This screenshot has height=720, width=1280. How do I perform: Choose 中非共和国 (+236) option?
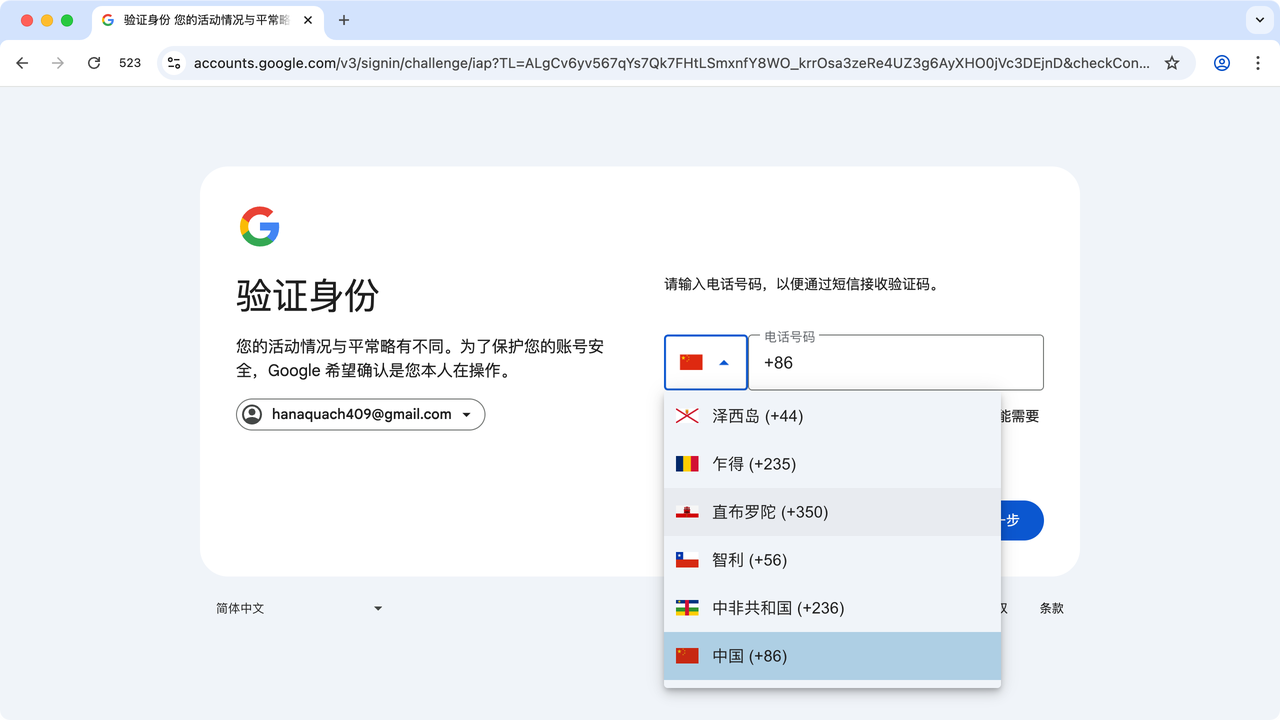(777, 608)
